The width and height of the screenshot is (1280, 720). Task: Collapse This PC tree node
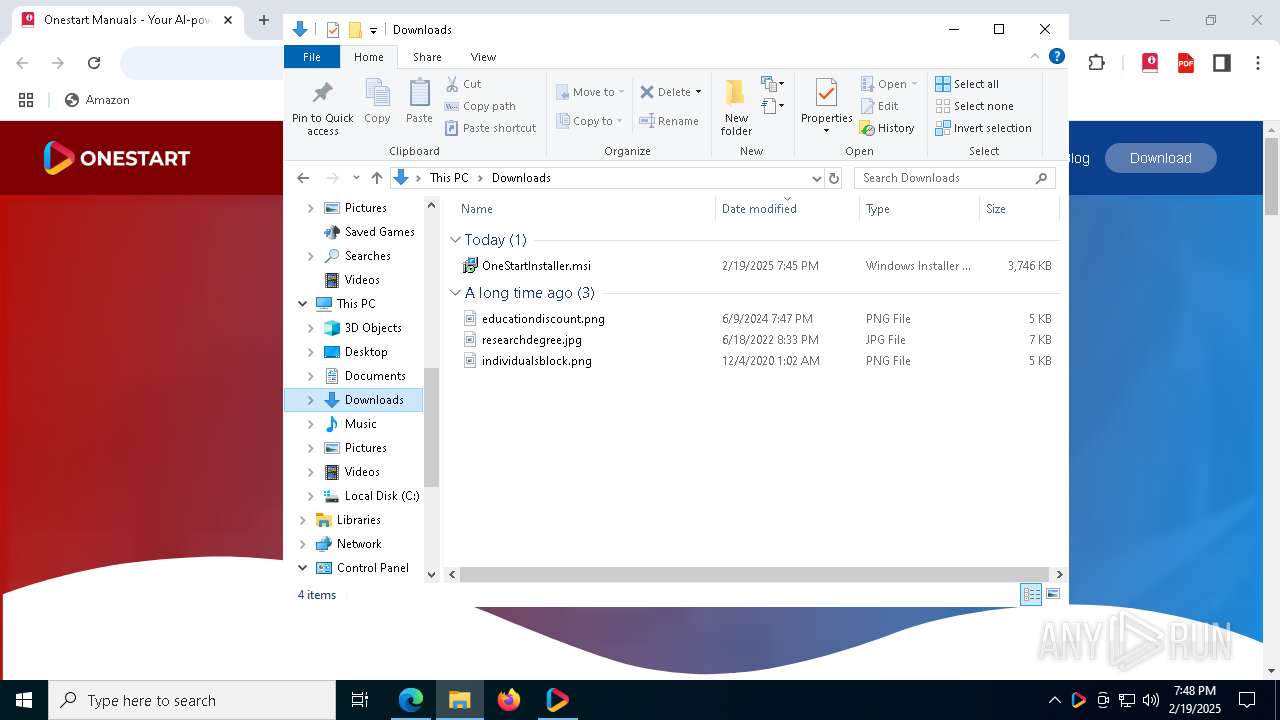click(x=303, y=304)
